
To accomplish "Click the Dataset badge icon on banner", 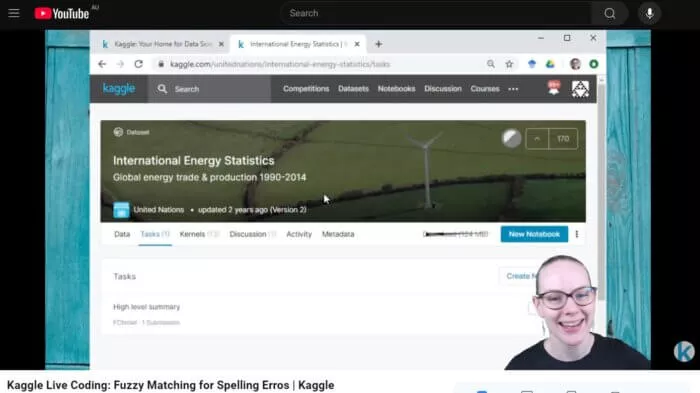I will (x=118, y=132).
